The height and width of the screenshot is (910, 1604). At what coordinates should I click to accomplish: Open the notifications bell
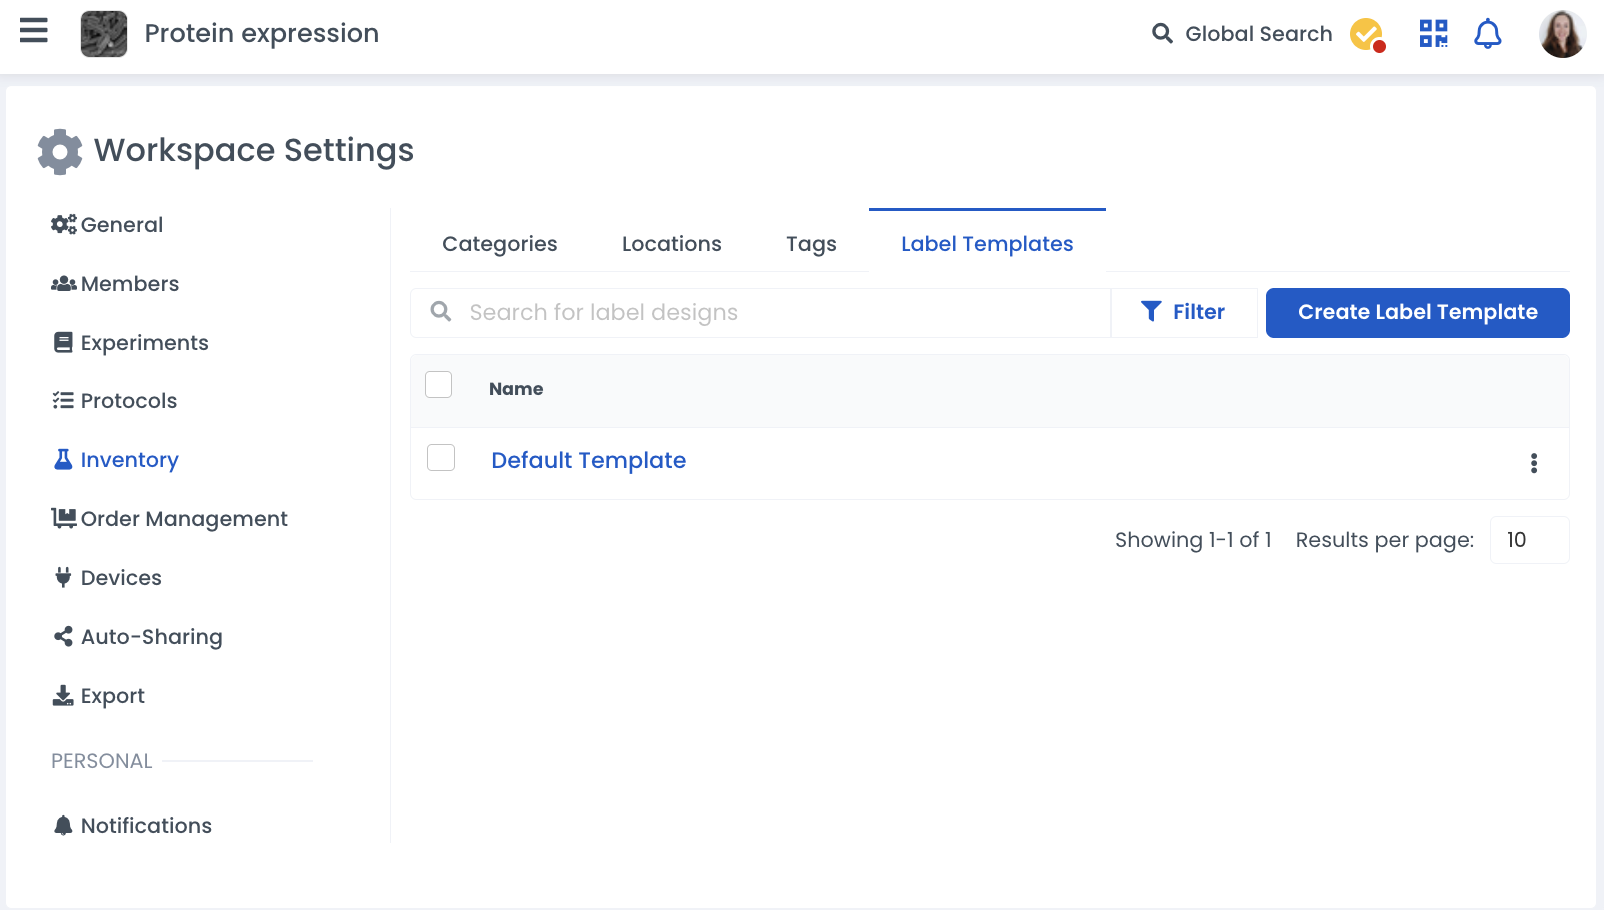tap(1488, 34)
